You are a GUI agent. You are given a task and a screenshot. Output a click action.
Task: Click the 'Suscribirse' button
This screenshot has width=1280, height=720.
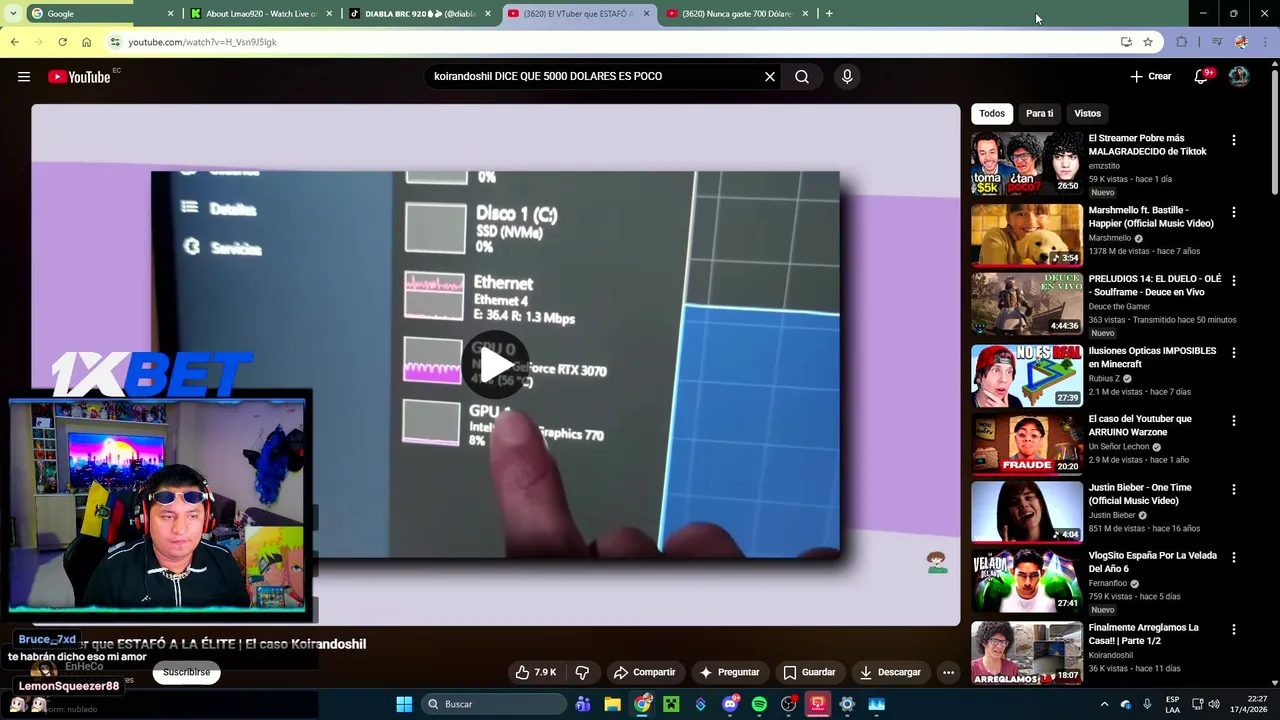coord(186,672)
